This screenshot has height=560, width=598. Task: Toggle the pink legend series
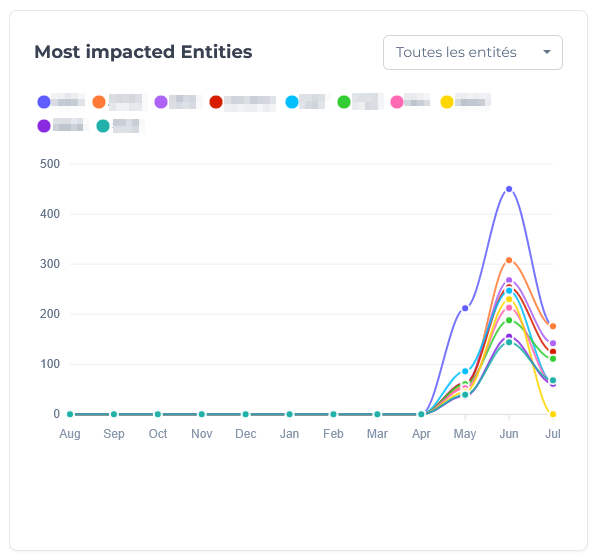397,102
